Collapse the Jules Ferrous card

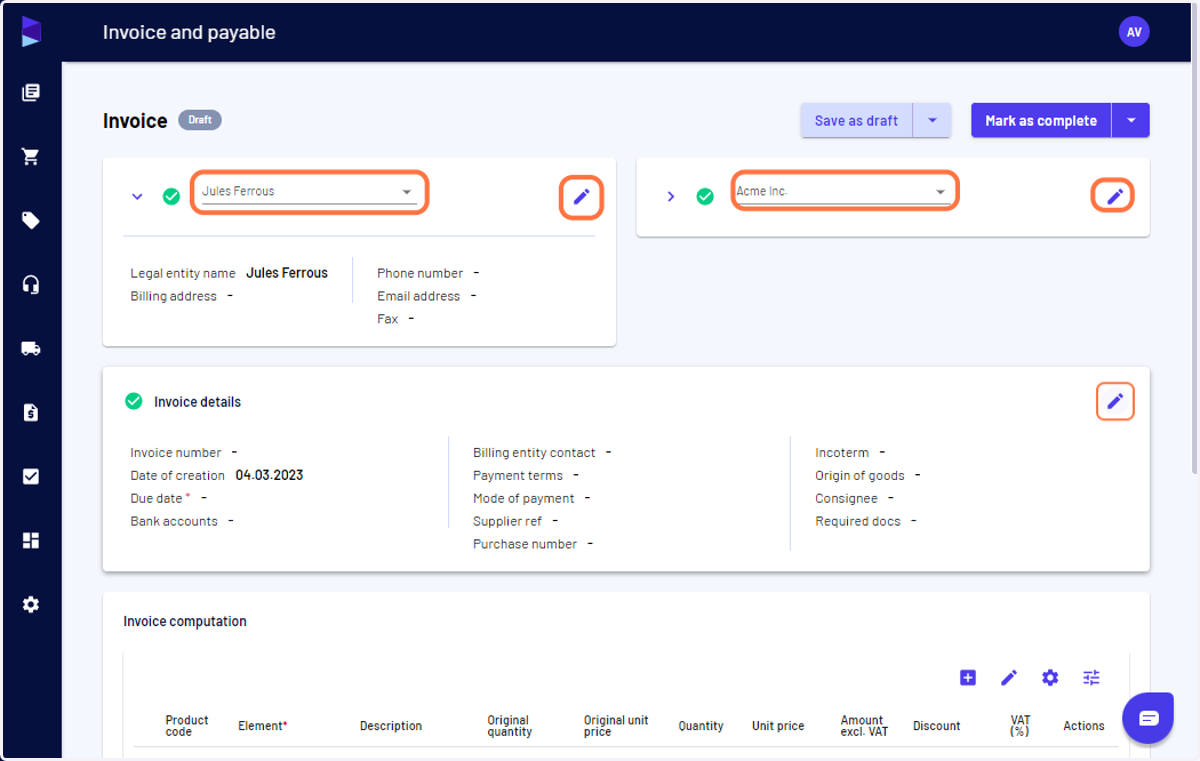[138, 196]
